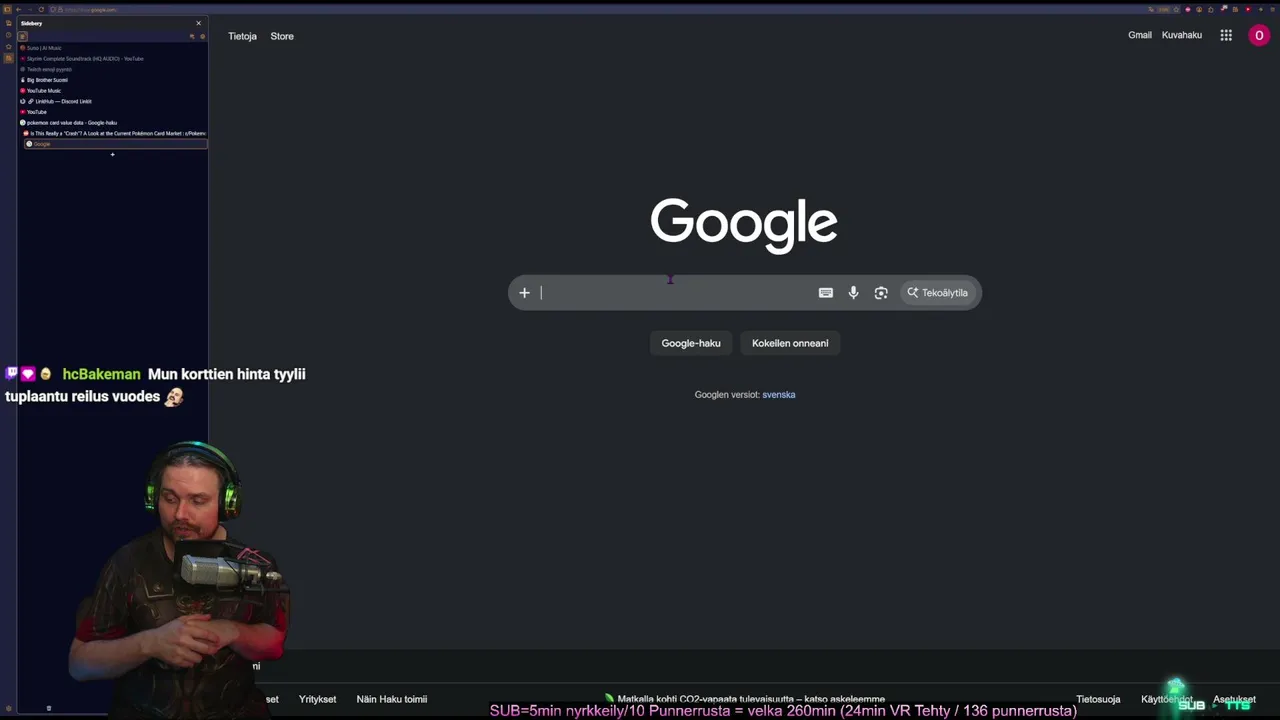Switch to the pokemon card value data tab
Viewport: 1280px width, 720px height.
point(113,123)
